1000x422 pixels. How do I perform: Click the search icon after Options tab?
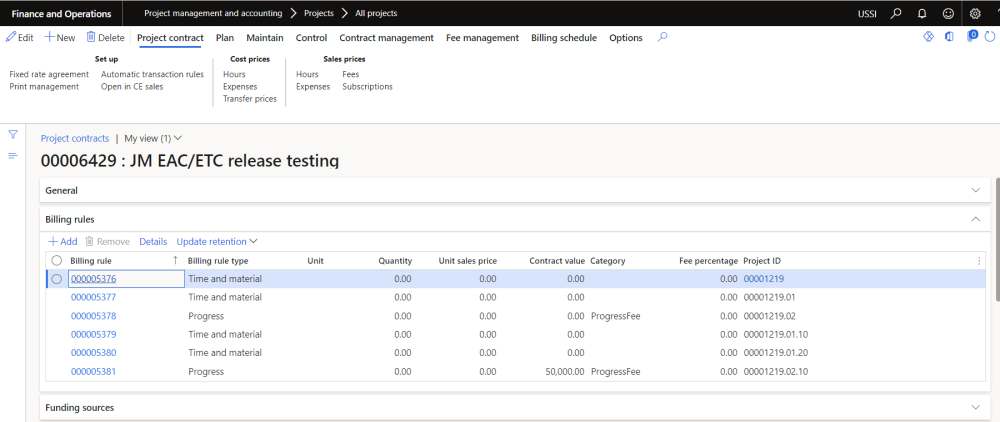(662, 37)
